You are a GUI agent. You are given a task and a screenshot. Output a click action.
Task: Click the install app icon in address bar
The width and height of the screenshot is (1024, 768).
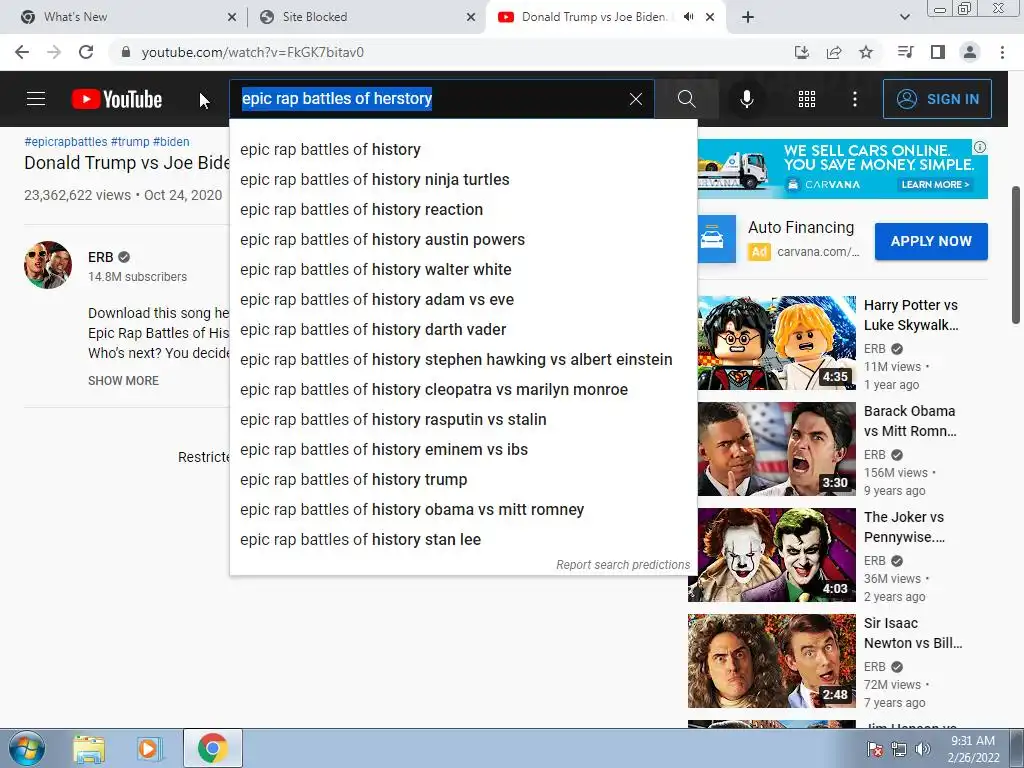coord(802,52)
